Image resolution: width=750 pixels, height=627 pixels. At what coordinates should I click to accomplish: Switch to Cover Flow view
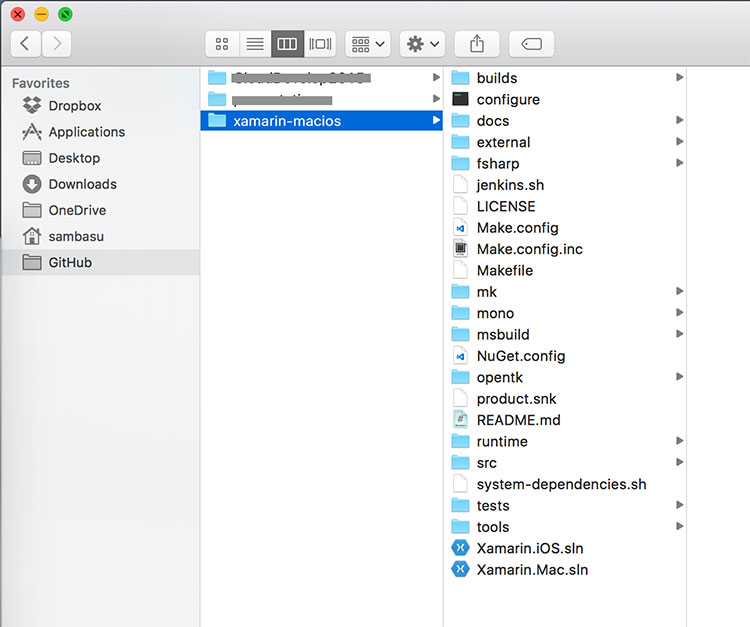[x=320, y=44]
